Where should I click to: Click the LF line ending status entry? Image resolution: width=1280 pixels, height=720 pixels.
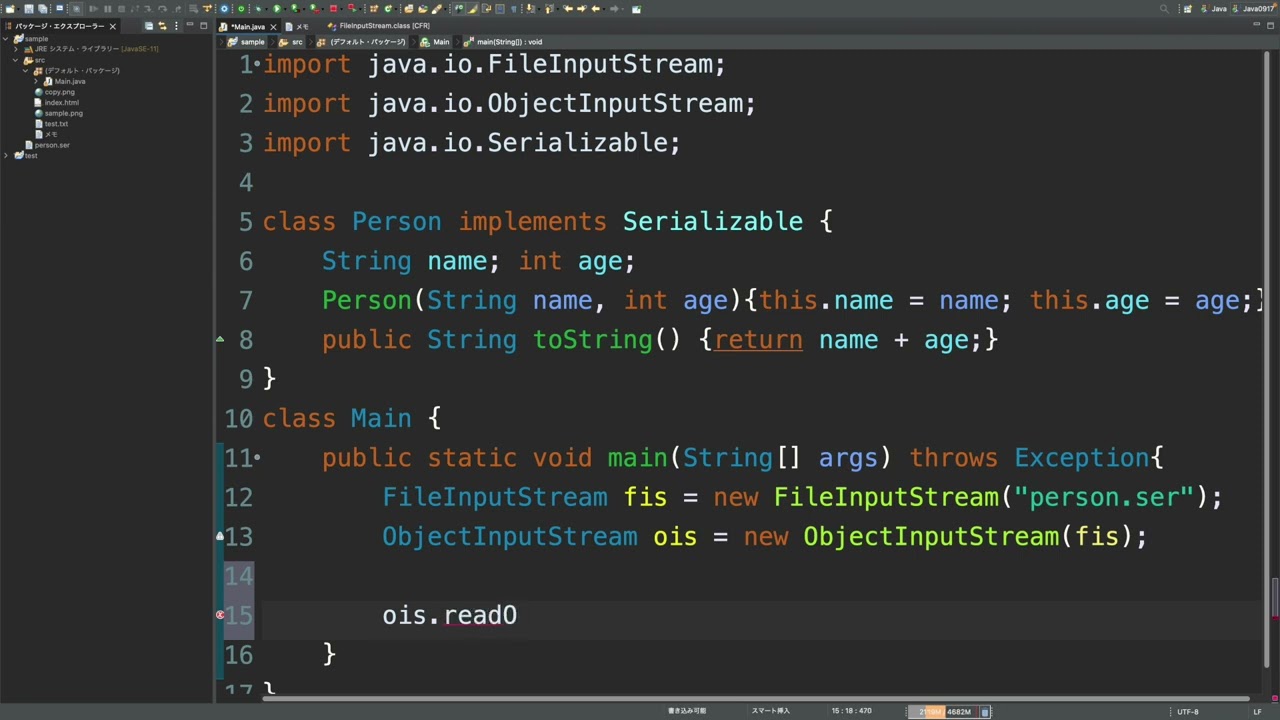pos(1257,711)
